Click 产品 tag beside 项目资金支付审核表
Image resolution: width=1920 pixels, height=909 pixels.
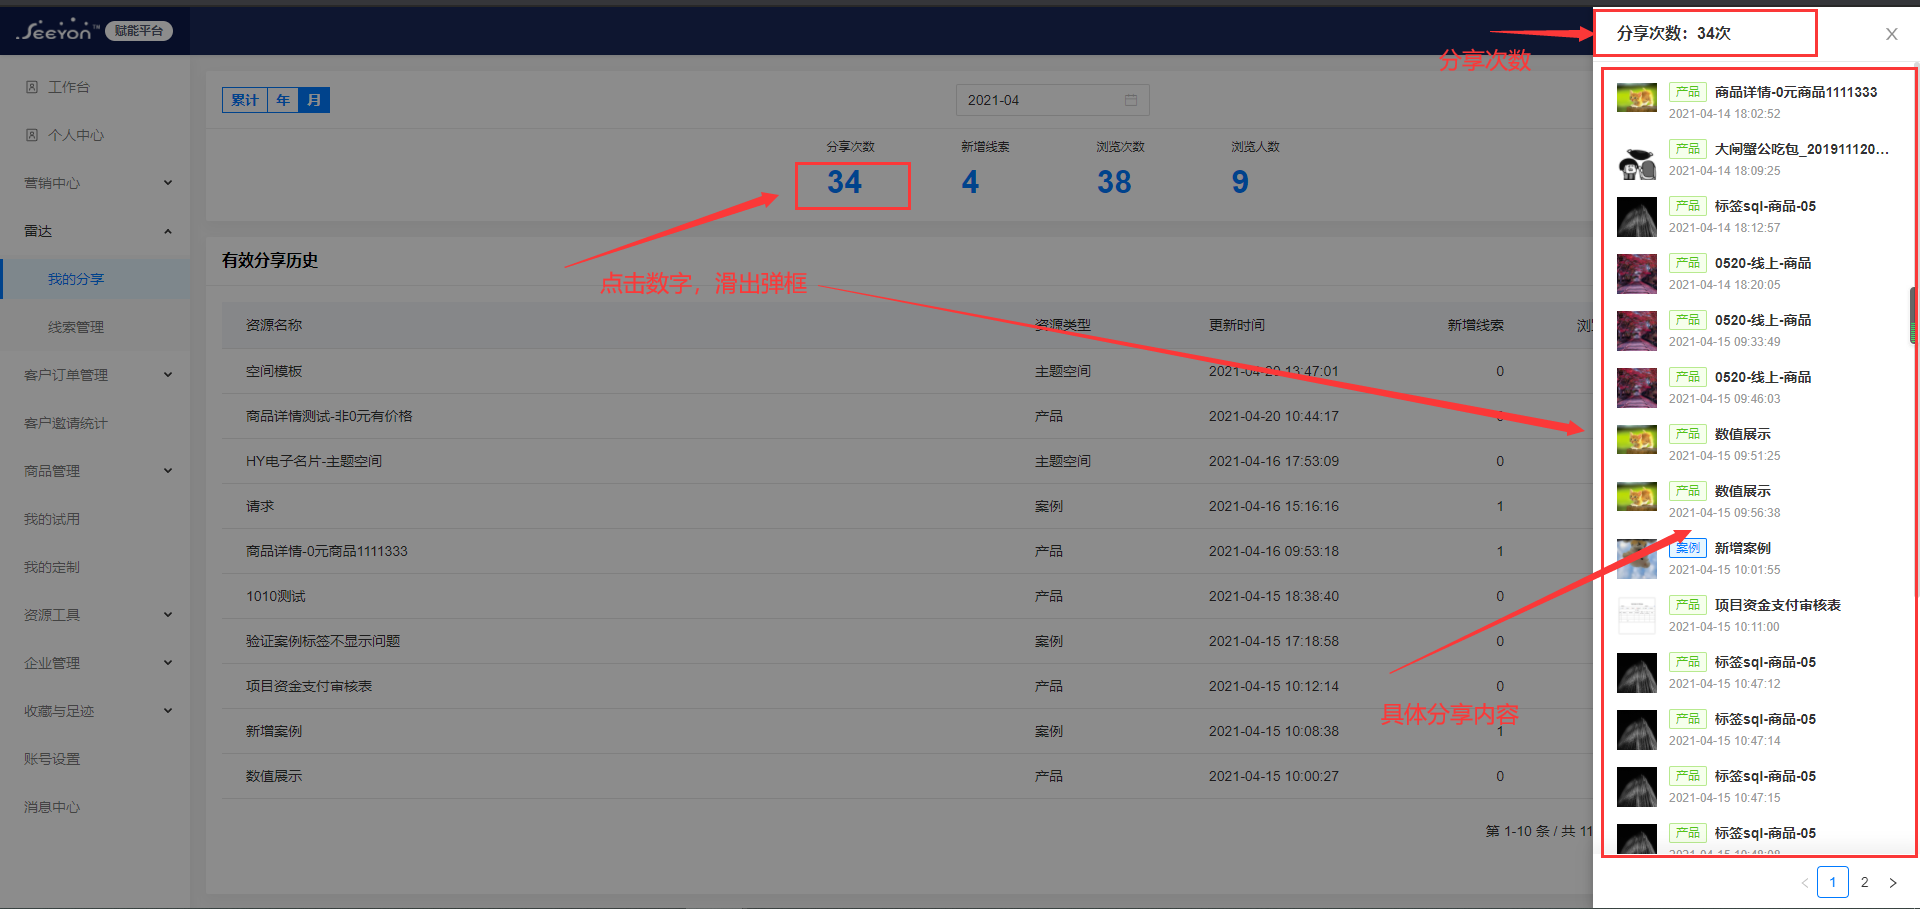click(1688, 605)
